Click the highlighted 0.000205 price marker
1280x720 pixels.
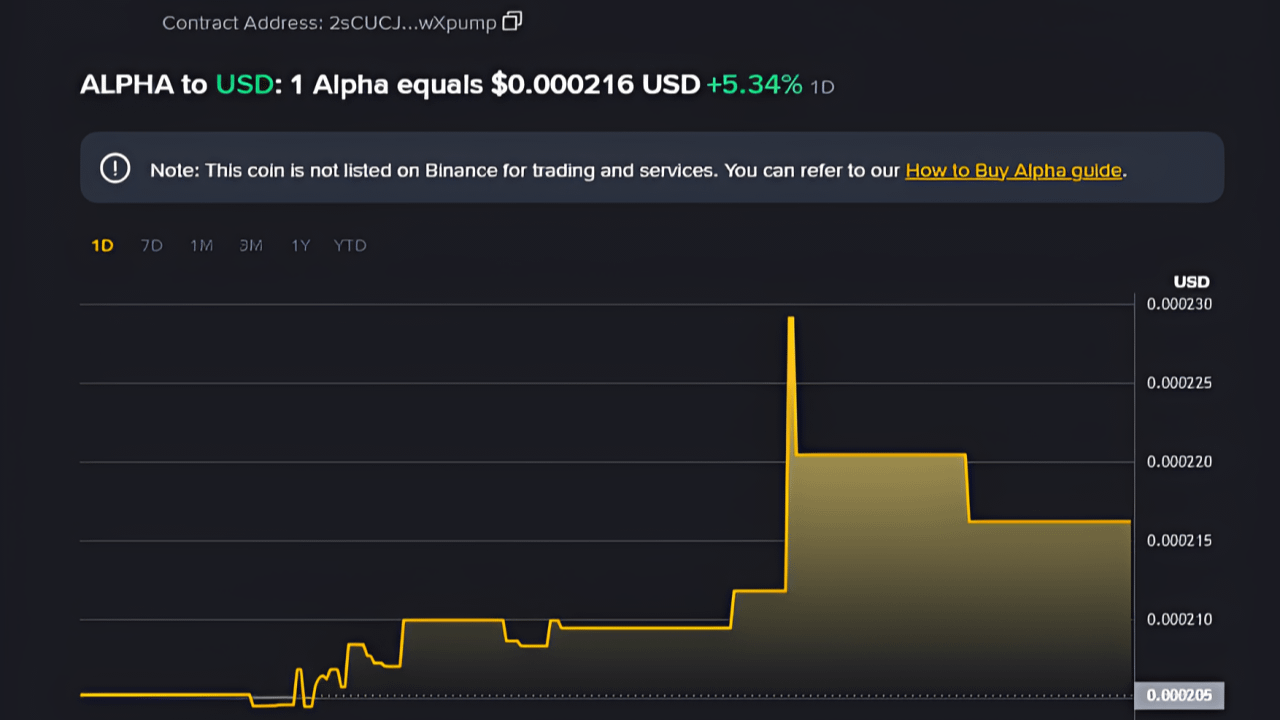1179,696
